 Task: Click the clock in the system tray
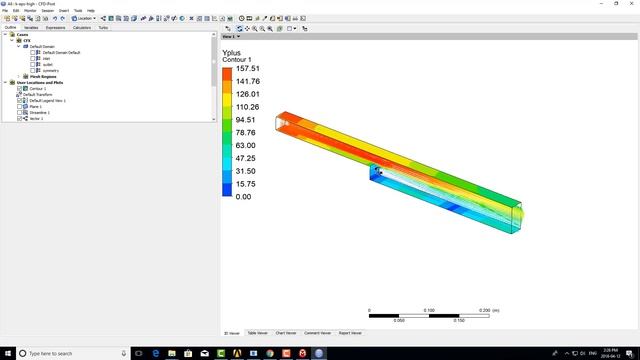coord(610,353)
